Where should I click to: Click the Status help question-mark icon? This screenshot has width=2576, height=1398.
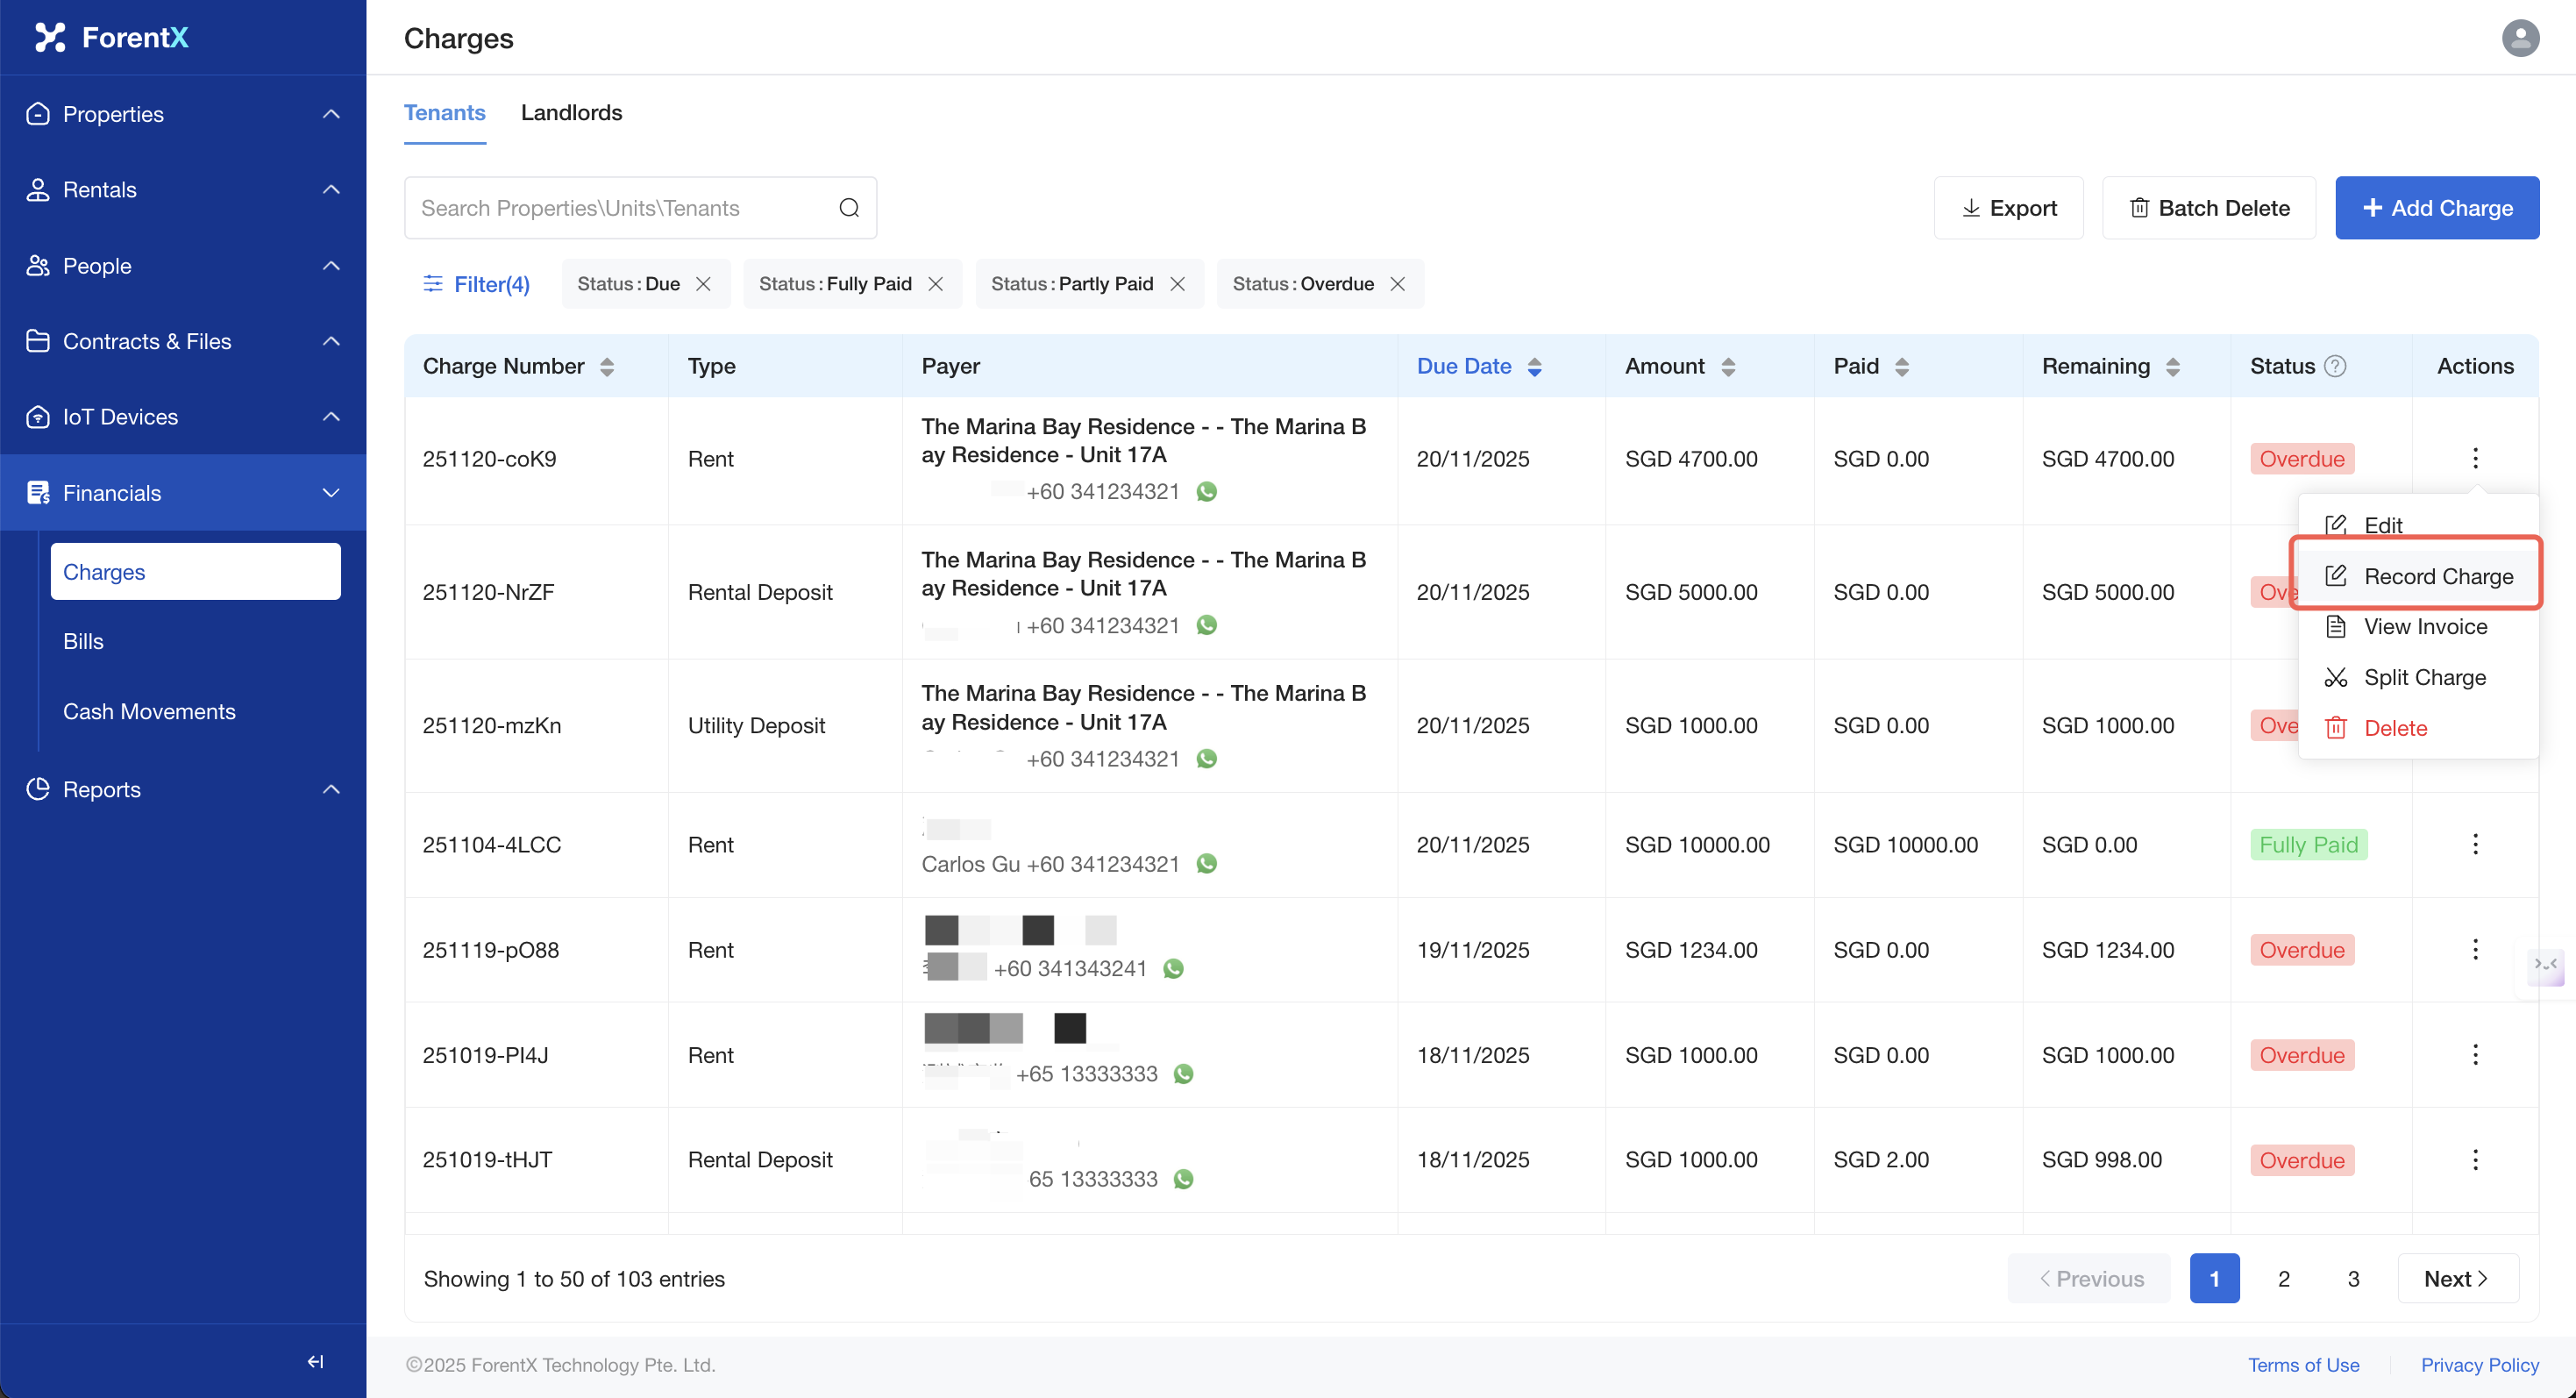[x=2335, y=366]
